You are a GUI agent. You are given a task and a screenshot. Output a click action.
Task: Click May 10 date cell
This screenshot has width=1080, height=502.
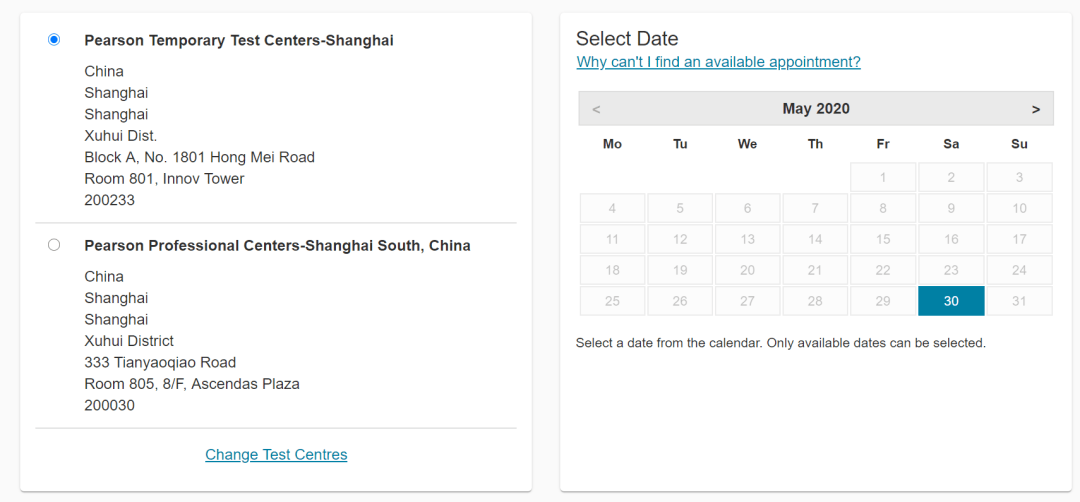pyautogui.click(x=1019, y=209)
